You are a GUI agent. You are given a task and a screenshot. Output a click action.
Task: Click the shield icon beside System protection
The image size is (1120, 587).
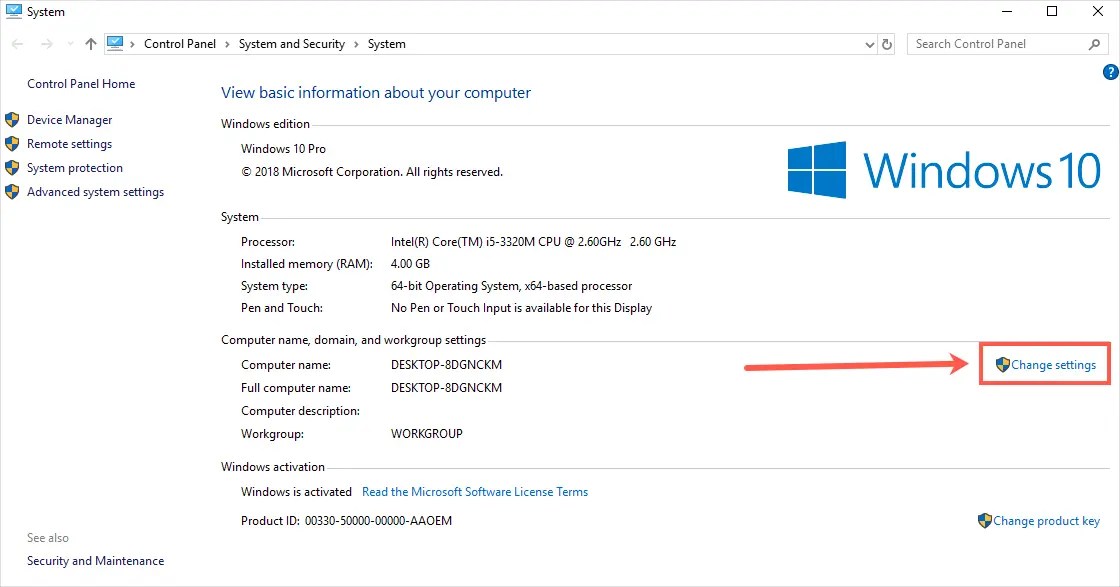click(13, 167)
